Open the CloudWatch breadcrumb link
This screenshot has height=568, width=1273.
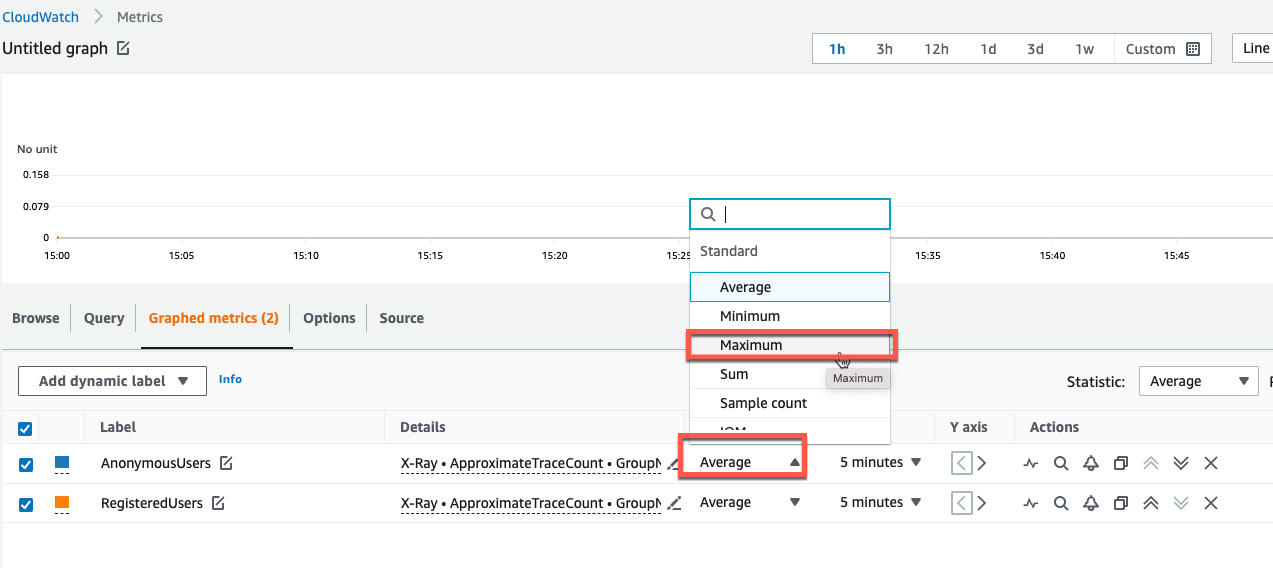point(42,17)
